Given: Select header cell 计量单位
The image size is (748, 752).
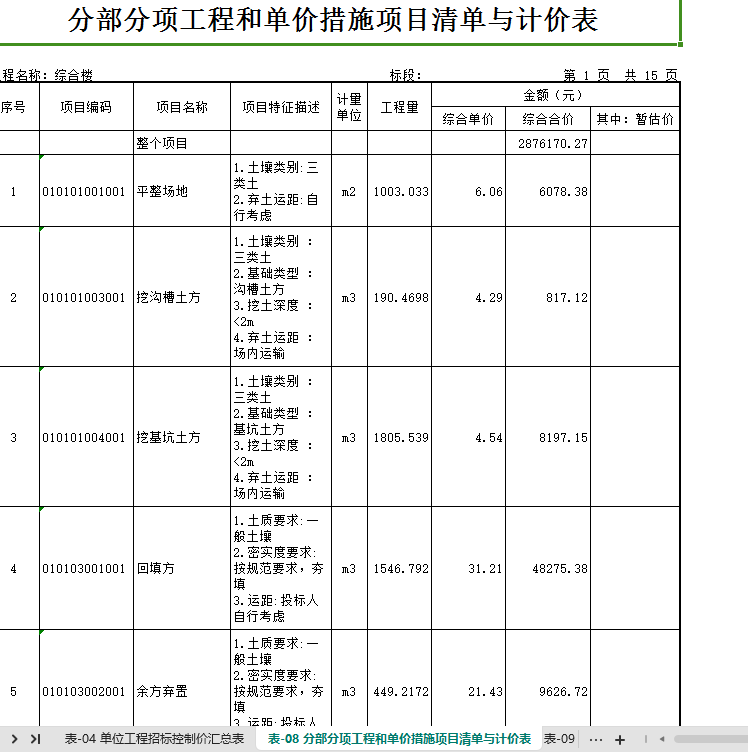Looking at the screenshot, I should tap(350, 106).
